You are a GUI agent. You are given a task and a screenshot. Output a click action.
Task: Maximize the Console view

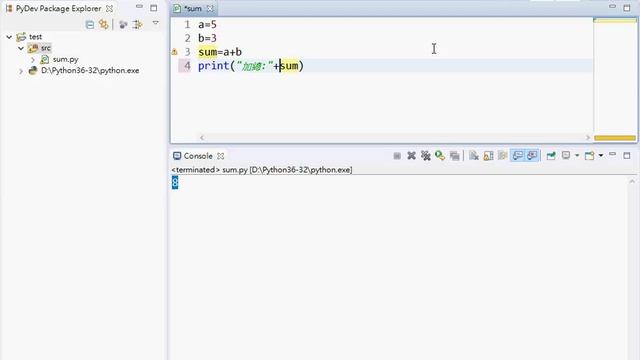click(x=627, y=156)
